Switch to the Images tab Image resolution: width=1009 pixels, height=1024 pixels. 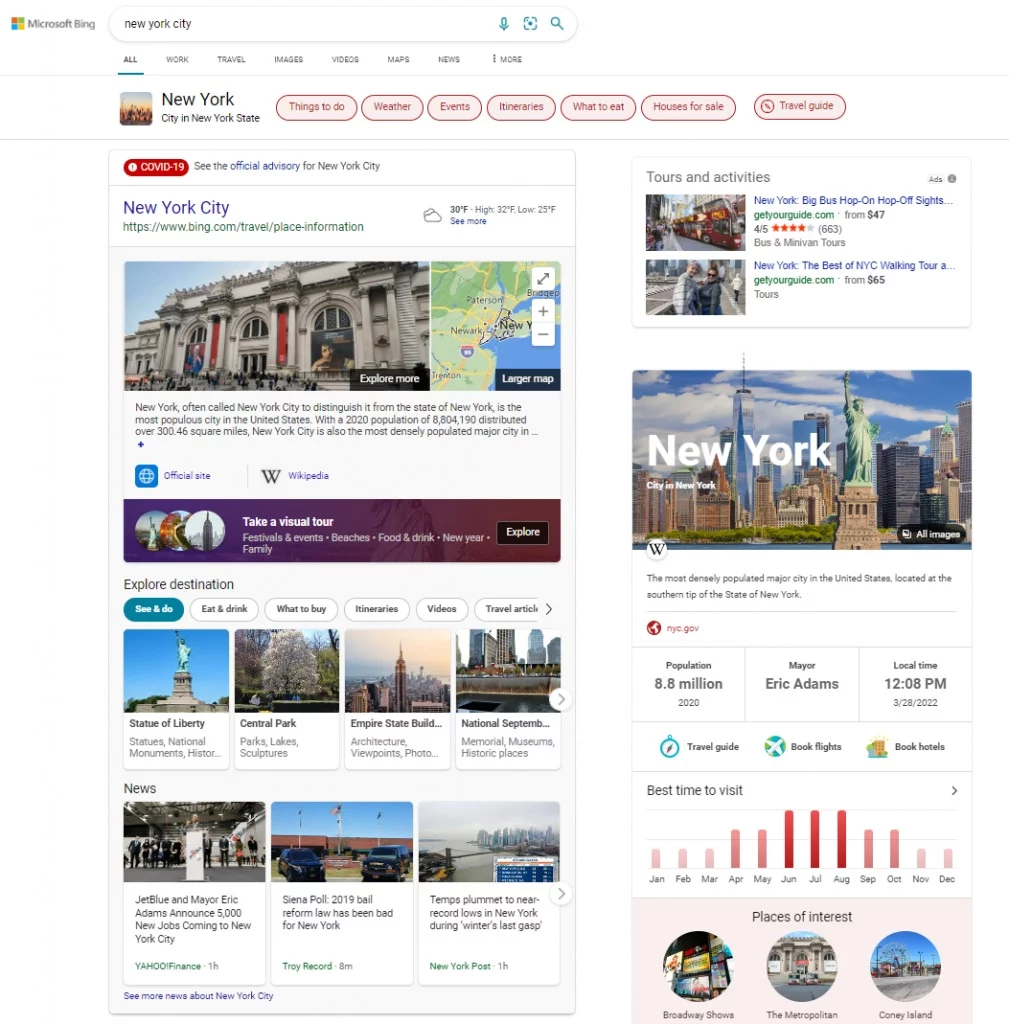(288, 60)
